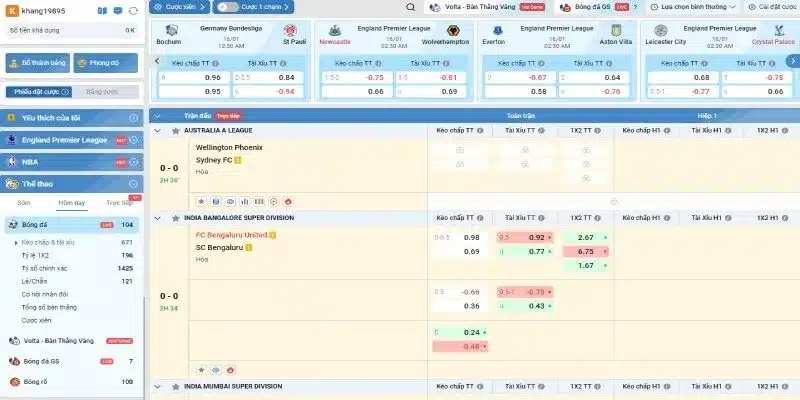Switch to the Hôm nay tab
This screenshot has width=800, height=400.
click(x=71, y=202)
